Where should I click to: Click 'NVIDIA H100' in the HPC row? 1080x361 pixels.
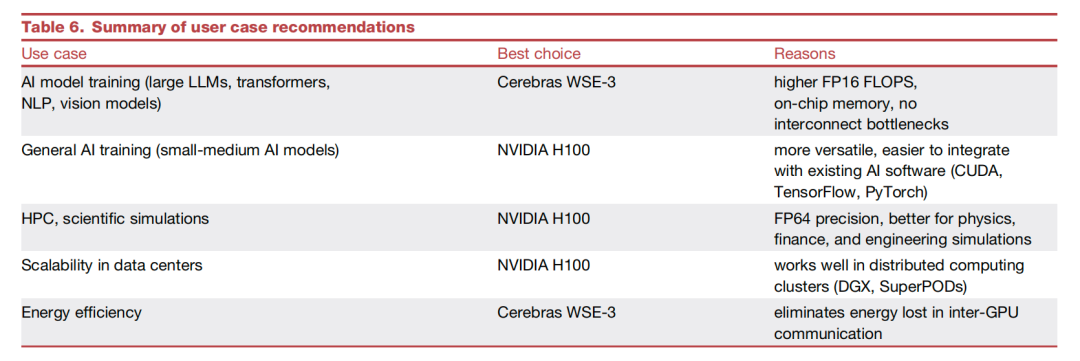(543, 219)
